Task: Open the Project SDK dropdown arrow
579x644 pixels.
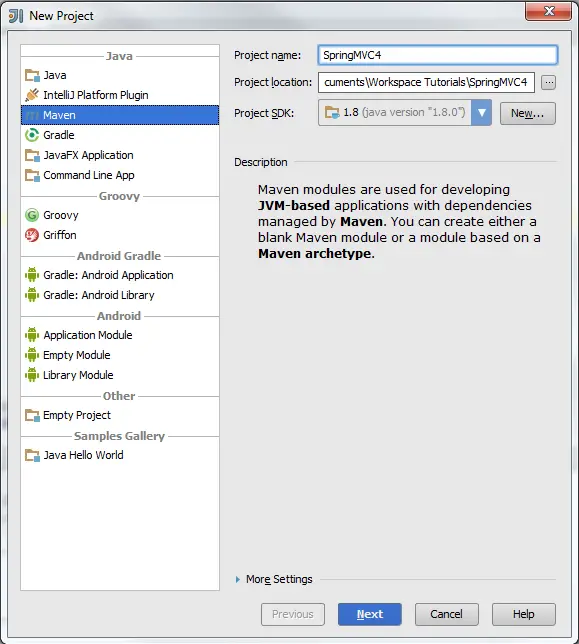Action: coord(482,113)
